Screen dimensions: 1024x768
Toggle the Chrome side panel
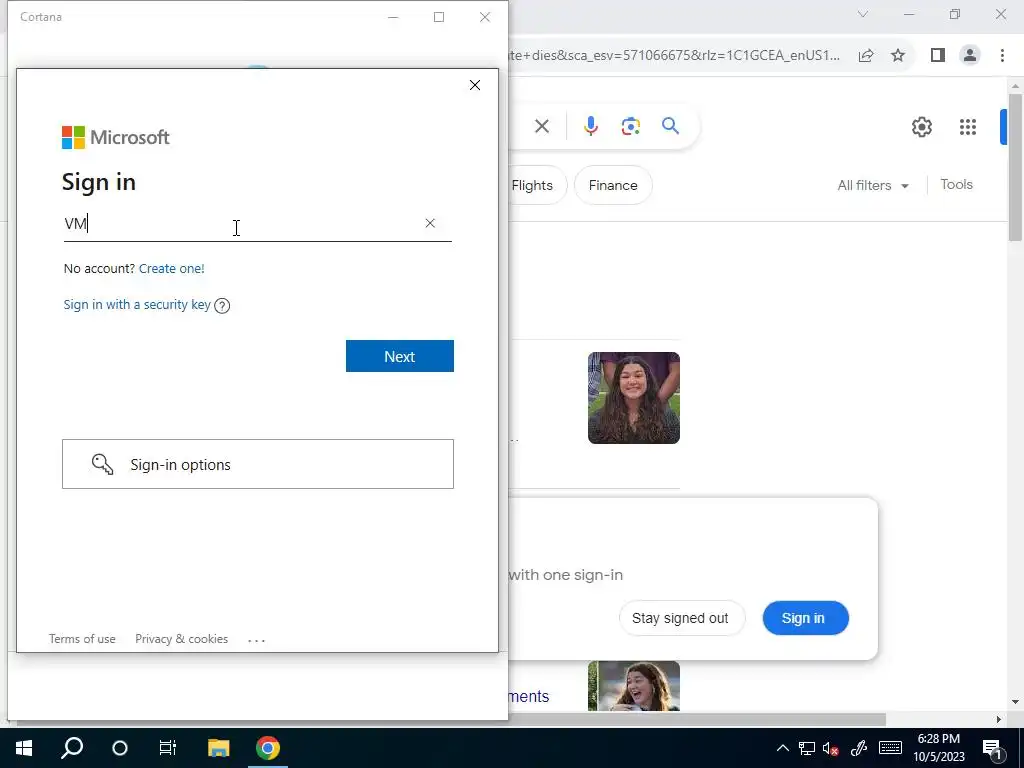[x=938, y=56]
